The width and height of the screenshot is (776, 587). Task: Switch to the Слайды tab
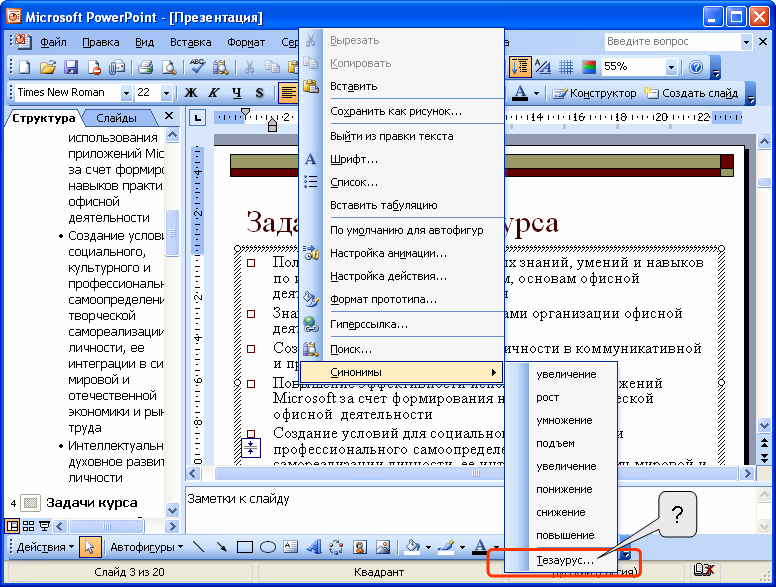[117, 118]
